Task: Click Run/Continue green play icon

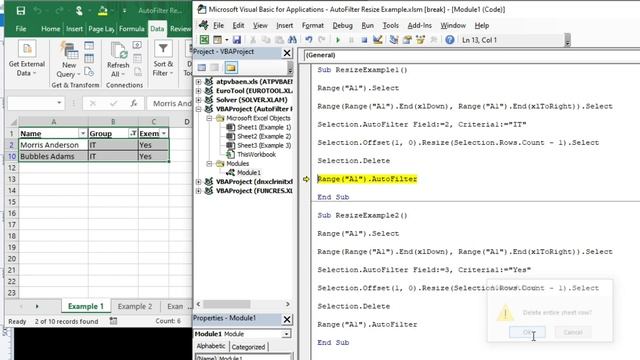Action: tap(338, 40)
